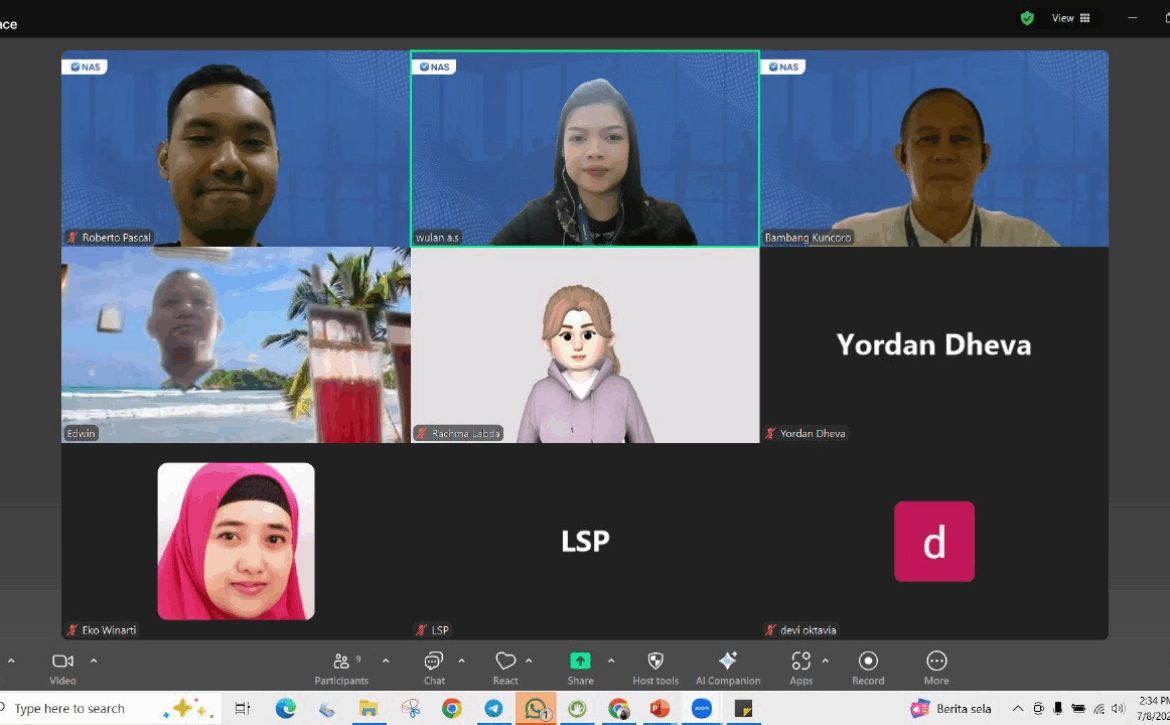Expand the Chat options chevron
Screen dimensions: 1170x725
tap(461, 661)
